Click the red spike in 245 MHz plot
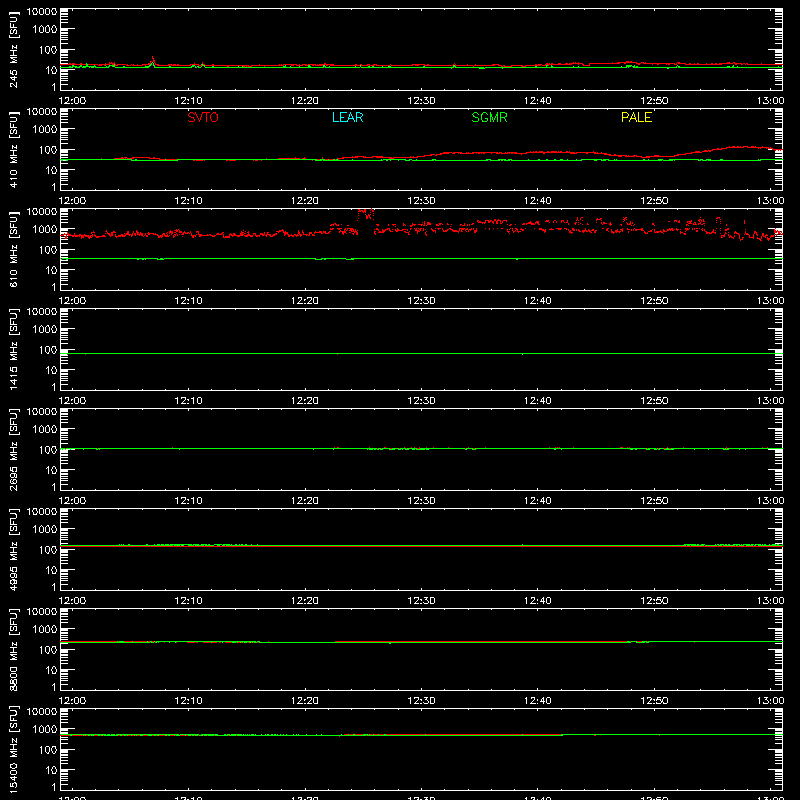Screen dimensions: 800x800 point(153,60)
